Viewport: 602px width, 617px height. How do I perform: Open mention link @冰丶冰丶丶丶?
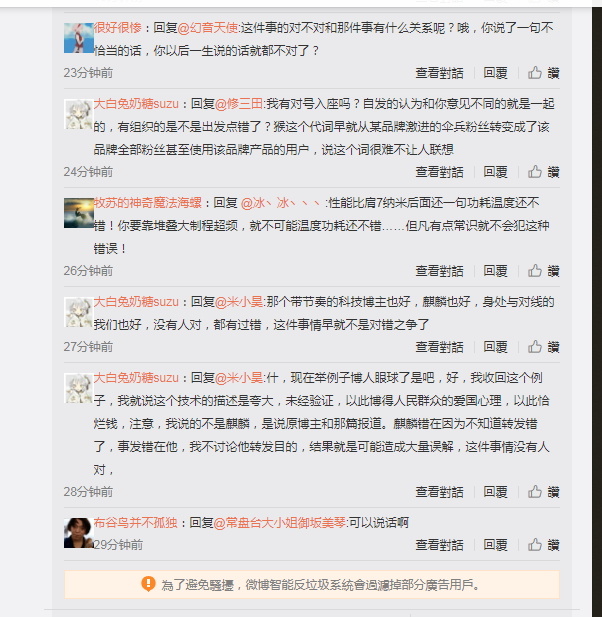(x=283, y=203)
